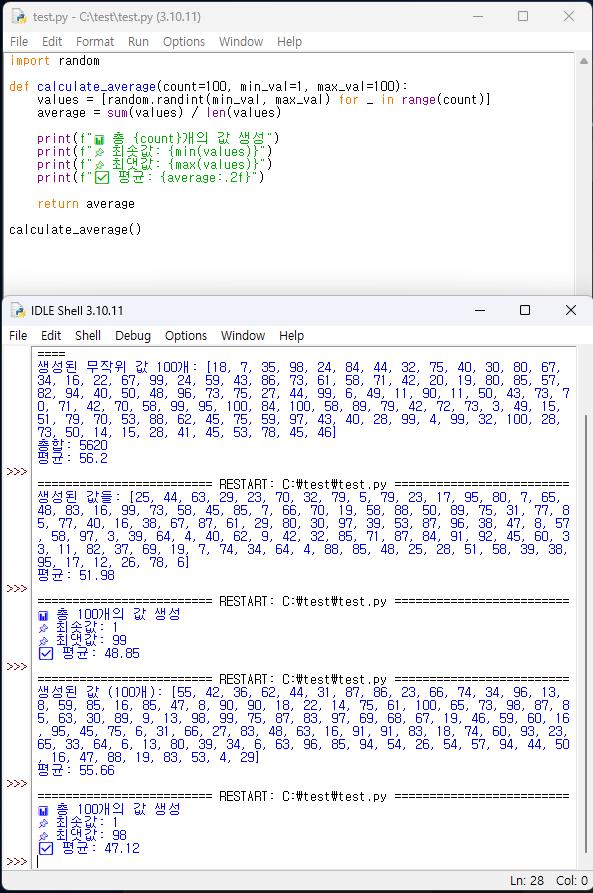
Task: Open the IDLE Shell's Help menu
Action: (291, 335)
